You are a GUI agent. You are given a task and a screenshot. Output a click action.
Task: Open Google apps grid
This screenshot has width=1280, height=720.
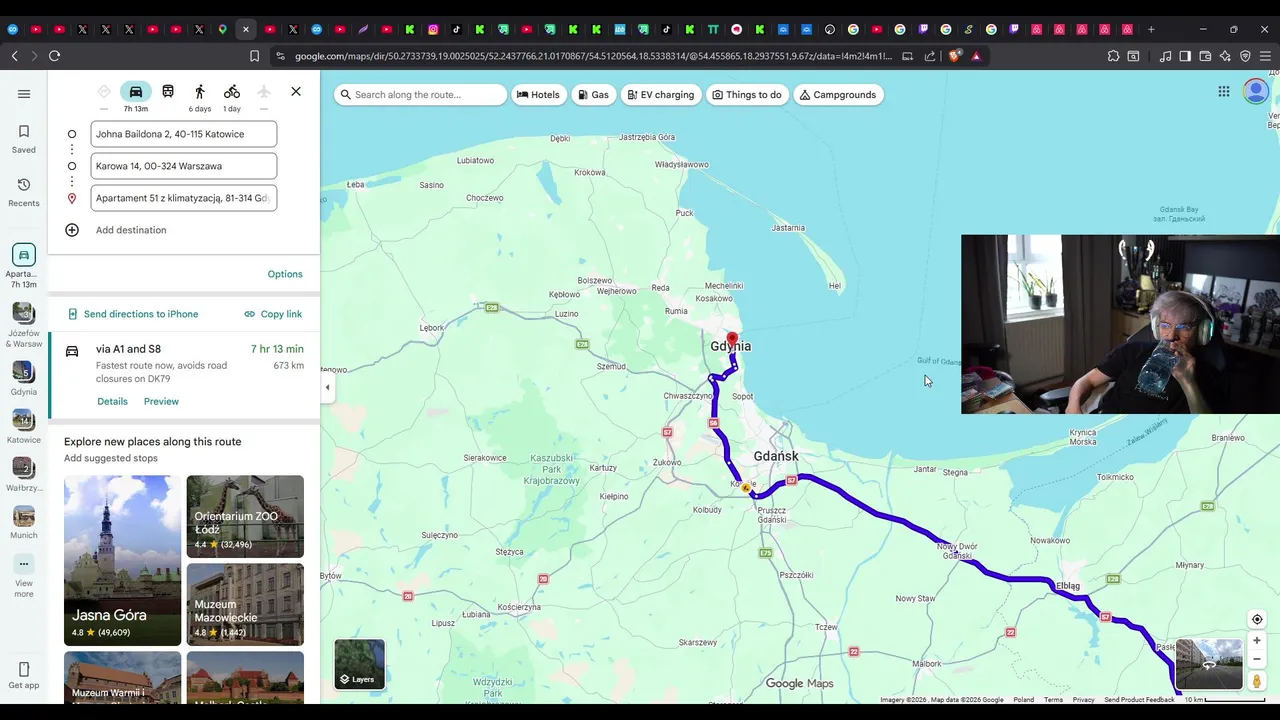tap(1224, 92)
